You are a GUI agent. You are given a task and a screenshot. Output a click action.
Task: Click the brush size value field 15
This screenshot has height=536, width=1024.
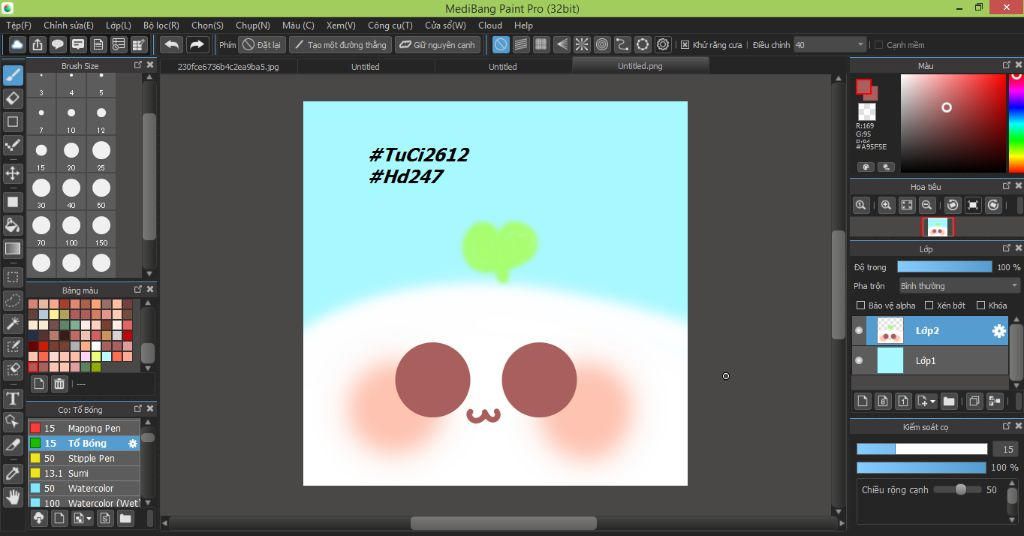point(1007,449)
